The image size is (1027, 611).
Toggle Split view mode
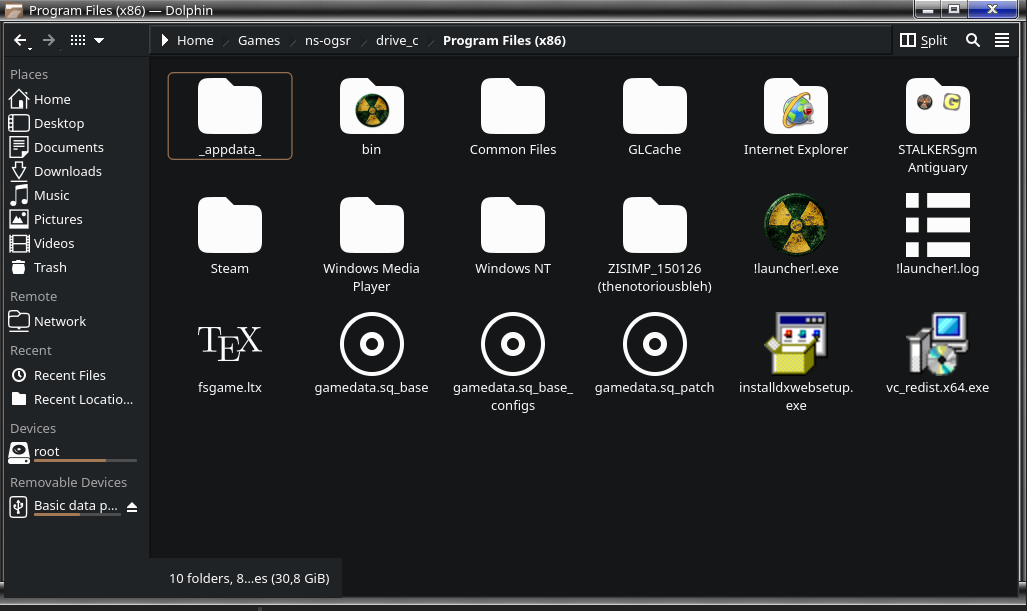click(x=923, y=40)
